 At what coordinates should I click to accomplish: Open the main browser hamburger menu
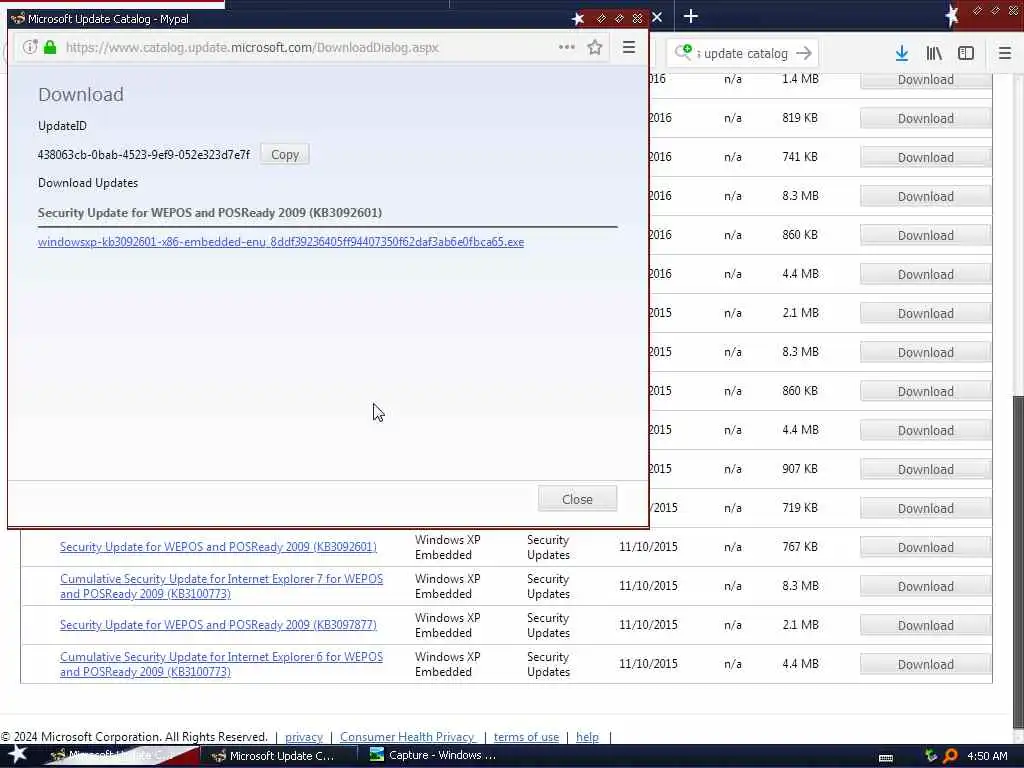click(1005, 54)
